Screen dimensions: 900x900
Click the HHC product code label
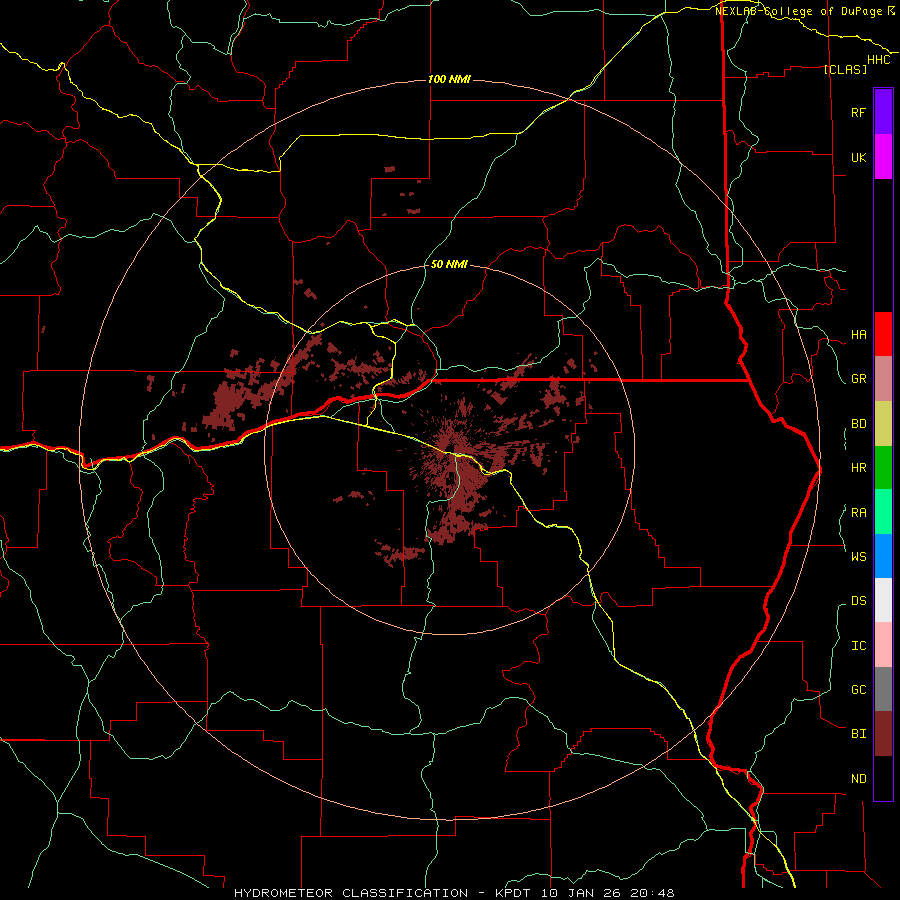[x=879, y=60]
